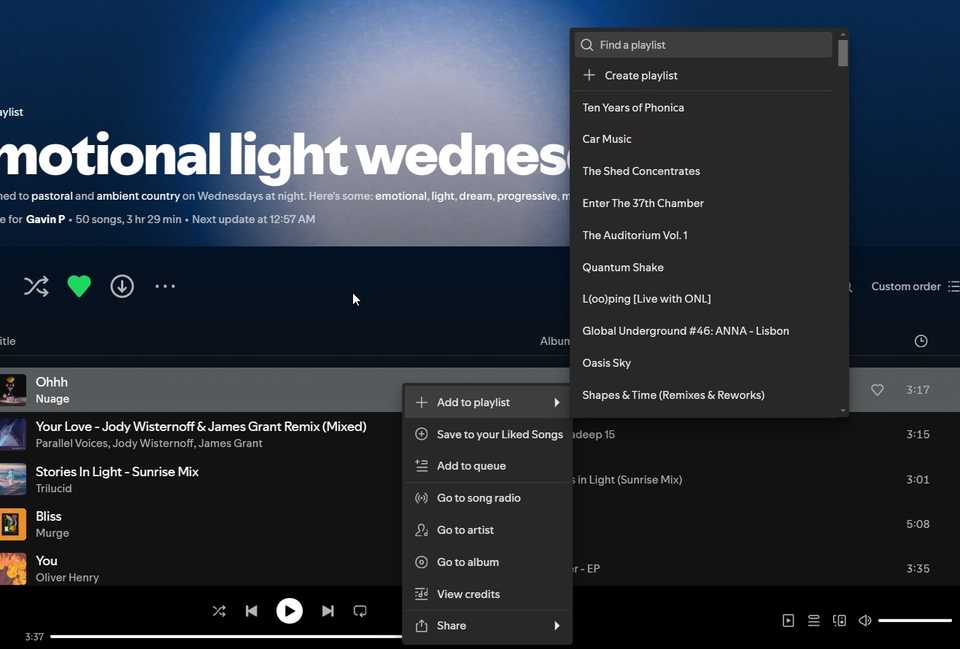Download the emotional light wednesday playlist
Image resolution: width=960 pixels, height=649 pixels.
(121, 286)
